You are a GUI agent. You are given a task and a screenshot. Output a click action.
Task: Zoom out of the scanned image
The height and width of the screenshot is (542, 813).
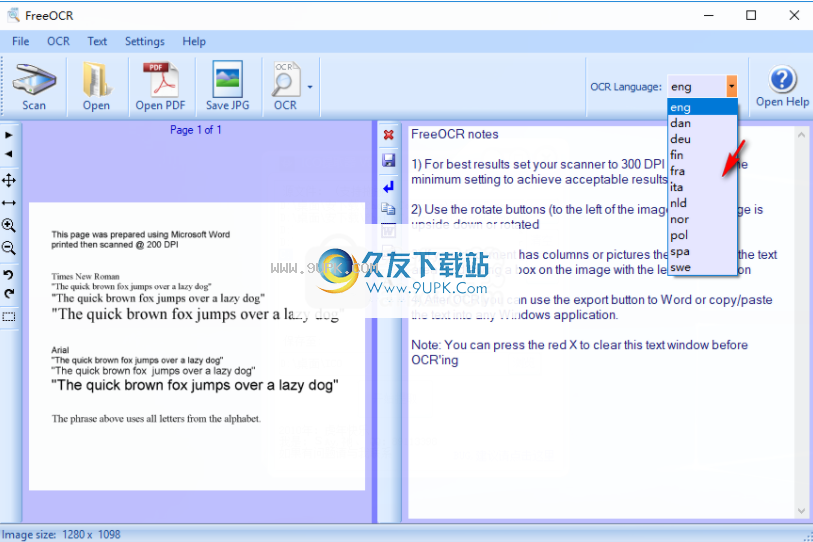[9, 248]
